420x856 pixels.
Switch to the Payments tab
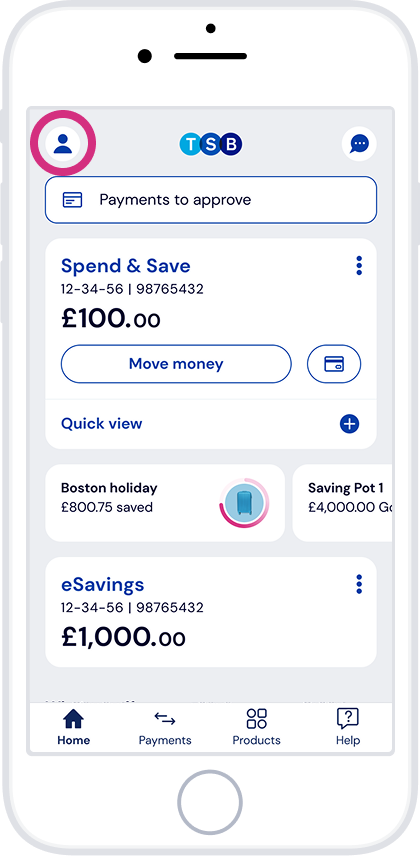click(165, 728)
